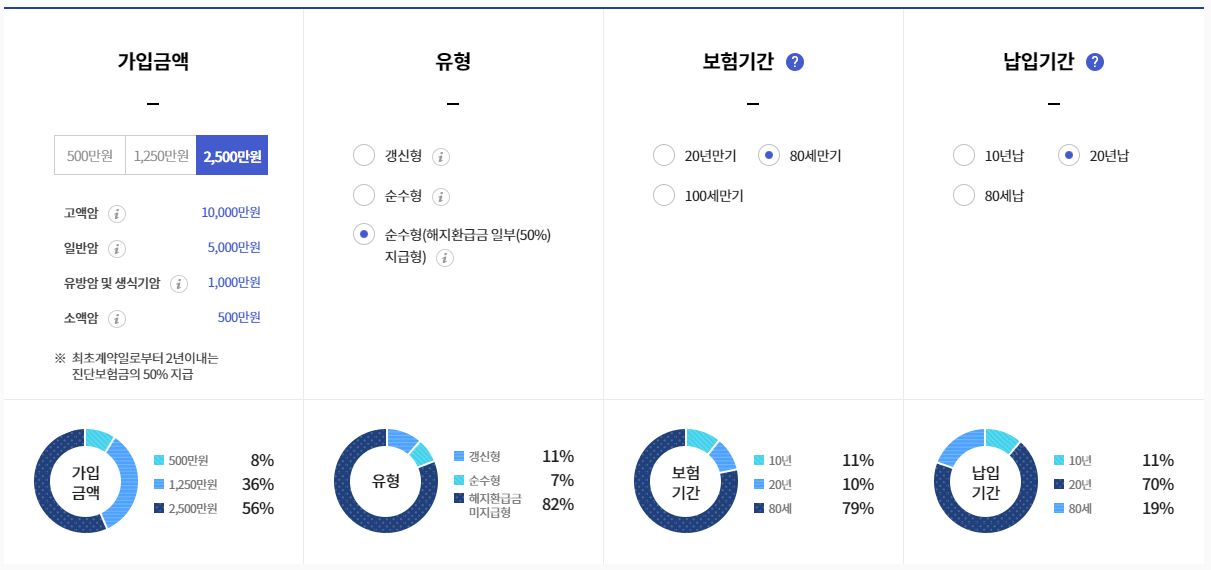Select the 500만원 amount tab
This screenshot has width=1211, height=570.
[x=90, y=155]
